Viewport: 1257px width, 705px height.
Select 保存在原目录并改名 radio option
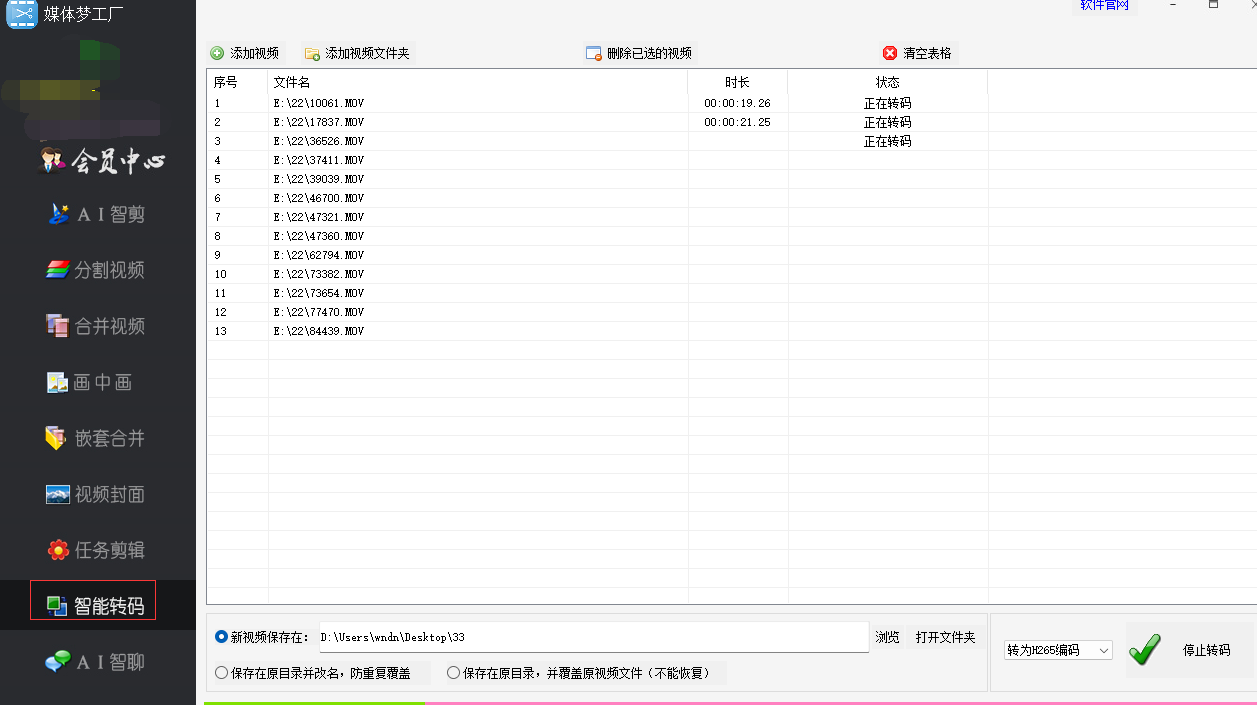click(x=222, y=673)
